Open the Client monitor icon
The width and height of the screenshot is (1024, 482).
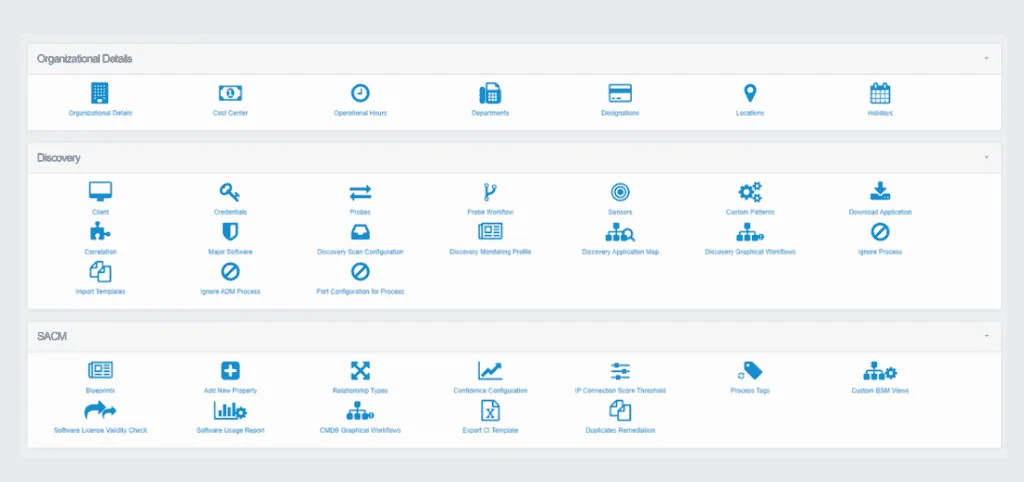(101, 192)
